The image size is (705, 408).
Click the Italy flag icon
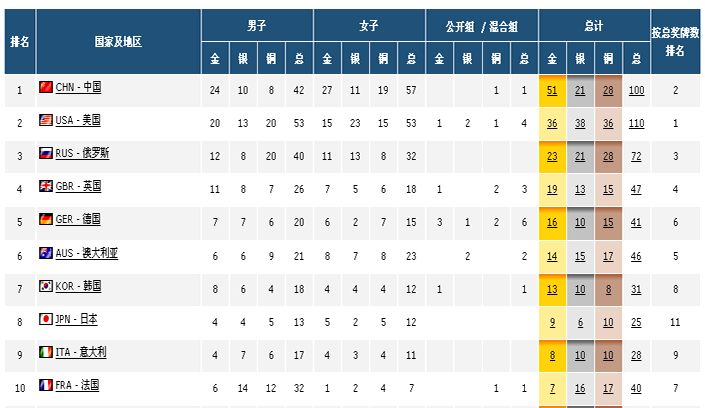[45, 352]
